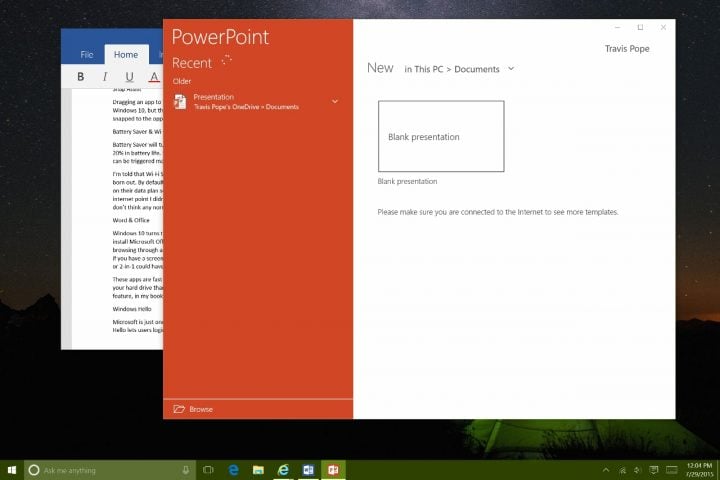Click the Presentation file name text
The width and height of the screenshot is (720, 480).
click(214, 97)
